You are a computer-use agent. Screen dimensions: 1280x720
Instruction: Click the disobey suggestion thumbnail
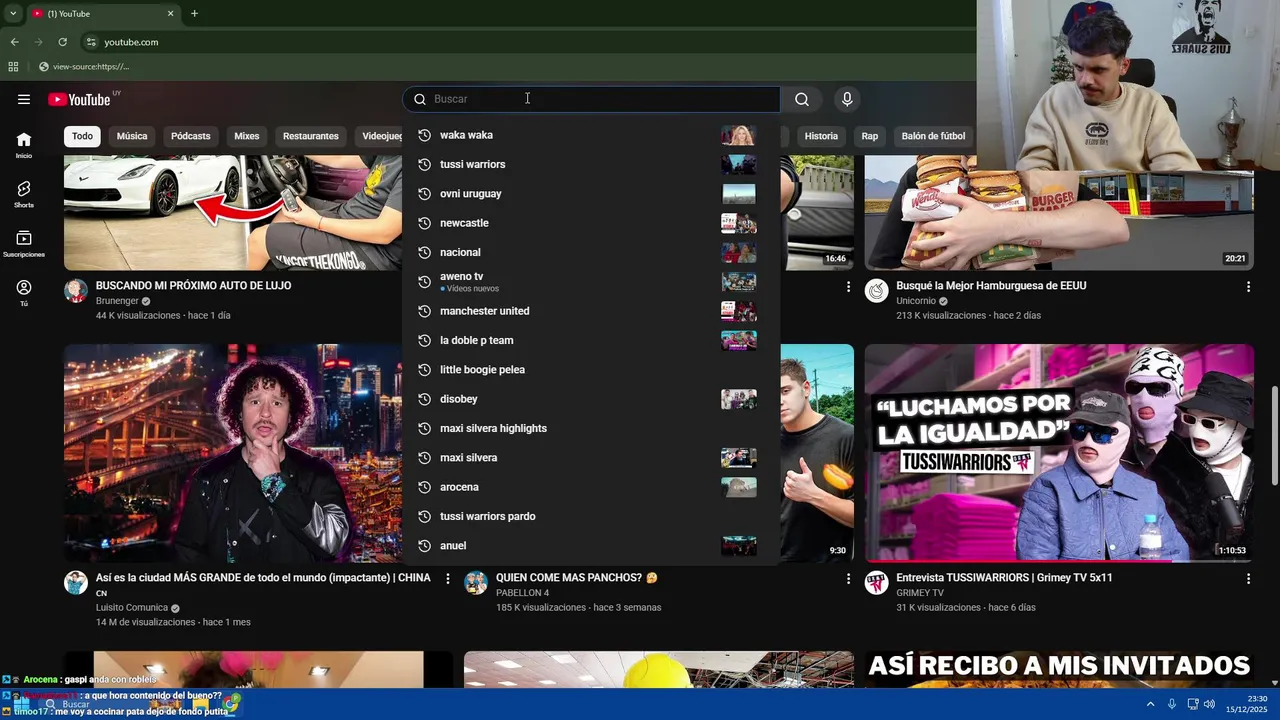pos(739,399)
